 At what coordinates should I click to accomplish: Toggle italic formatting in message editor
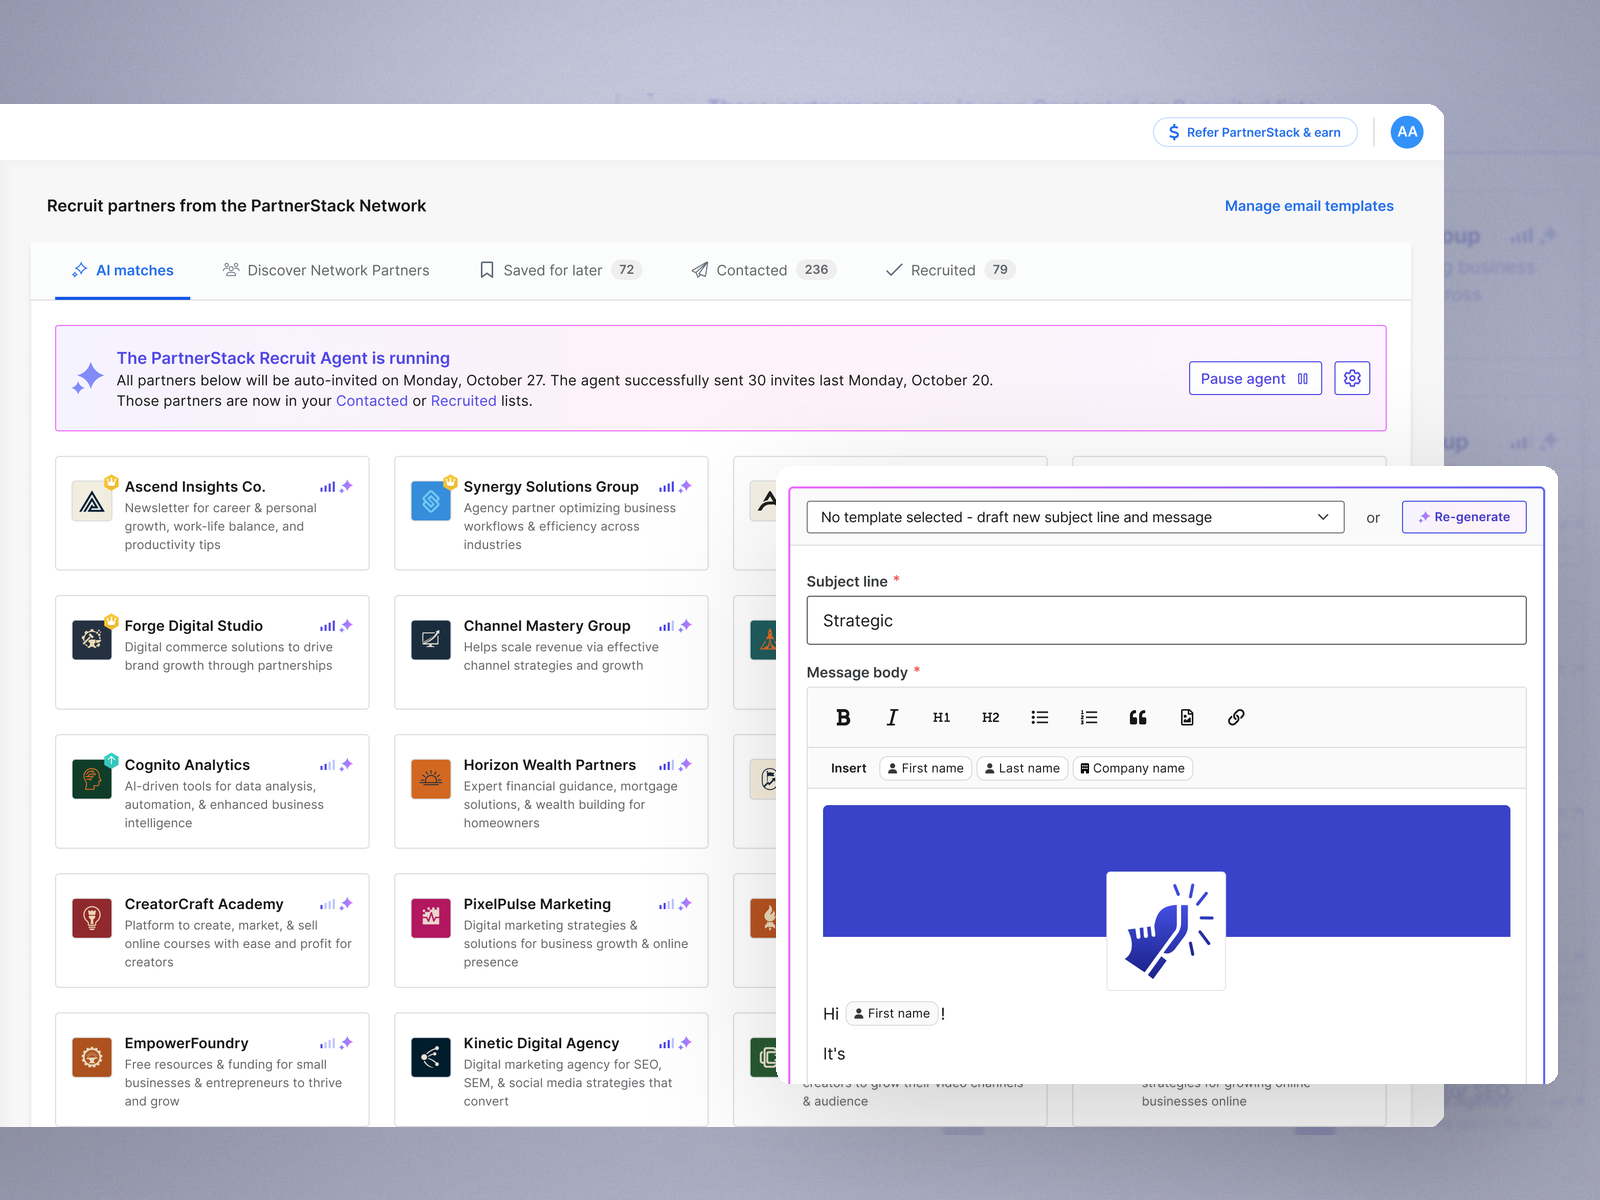[x=892, y=717]
